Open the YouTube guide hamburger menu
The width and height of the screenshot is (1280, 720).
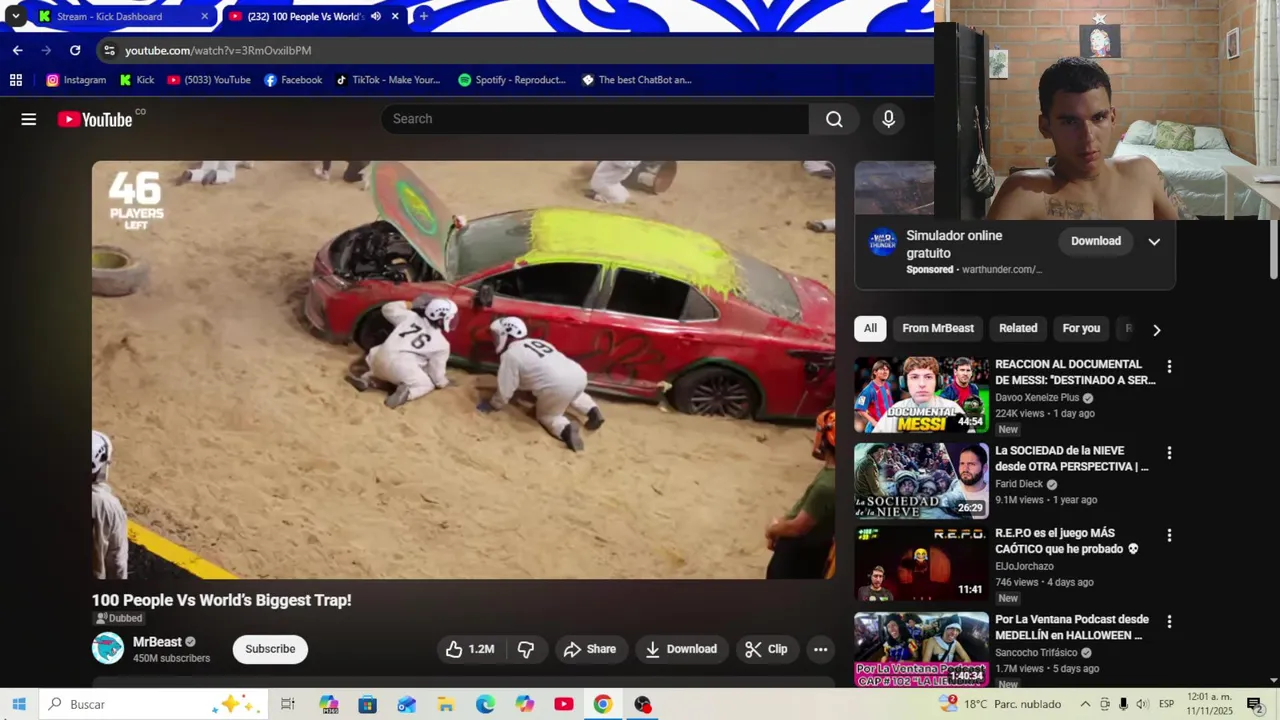tap(29, 119)
